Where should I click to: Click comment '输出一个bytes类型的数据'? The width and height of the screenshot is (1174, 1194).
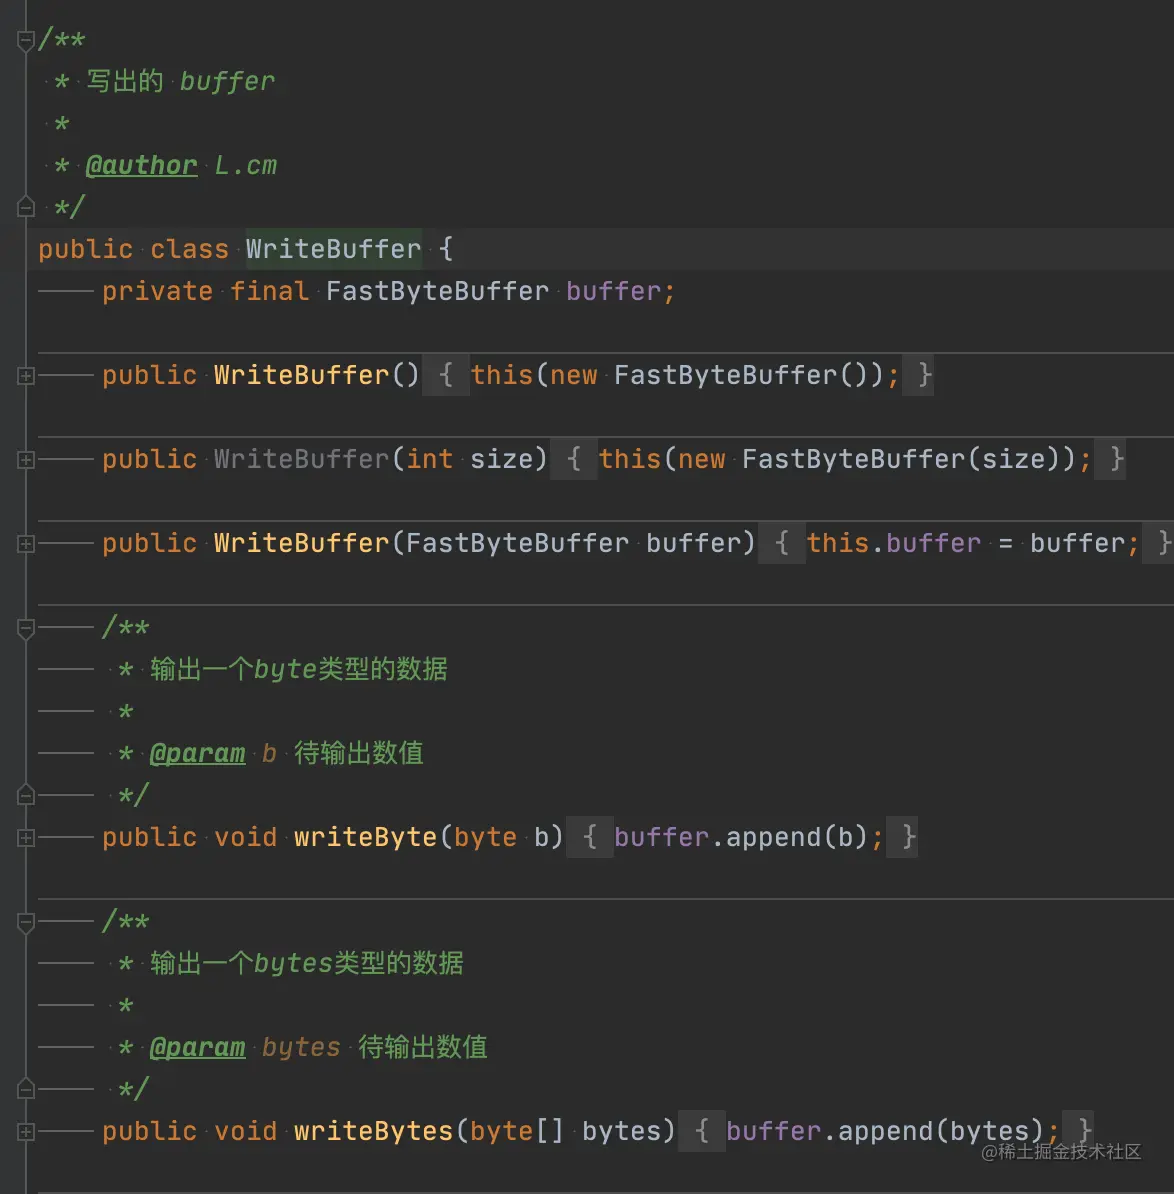click(x=307, y=963)
